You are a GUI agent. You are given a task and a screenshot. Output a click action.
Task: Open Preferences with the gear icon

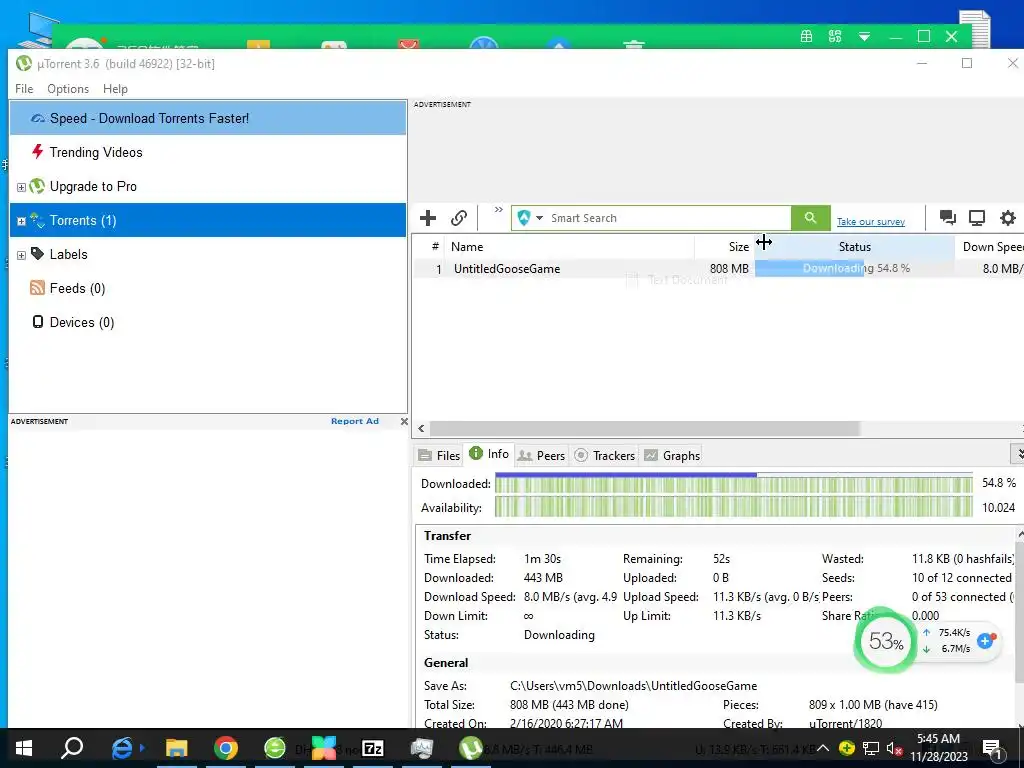(1008, 218)
